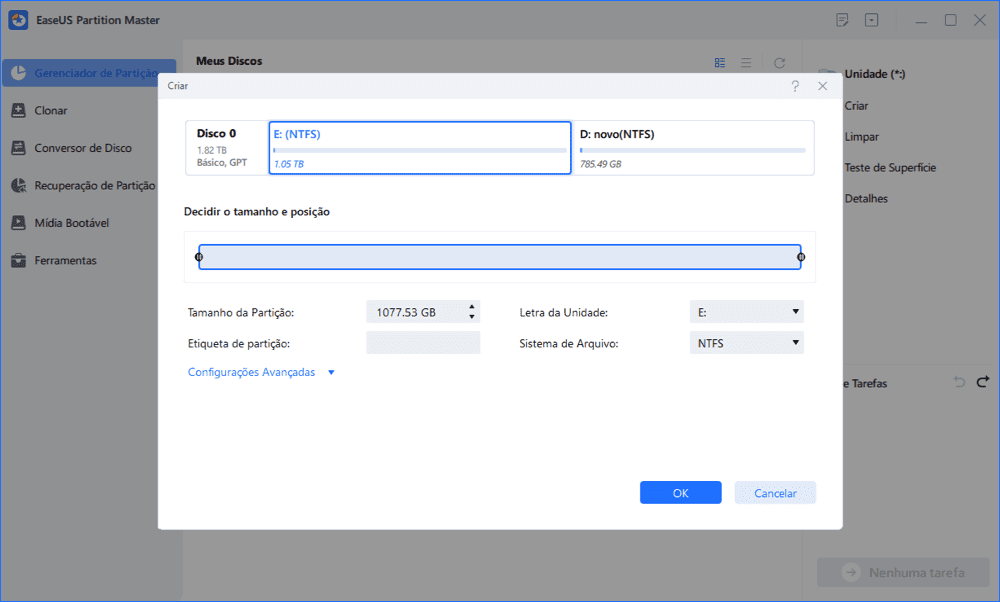This screenshot has height=602, width=1000.
Task: Open the notes icon in title bar
Action: (x=843, y=20)
